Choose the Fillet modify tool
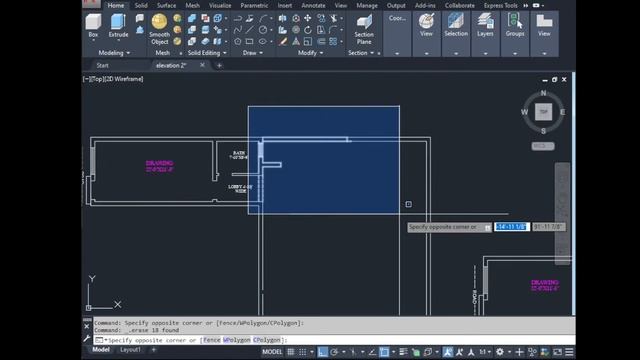The image size is (640, 360). pyautogui.click(x=333, y=30)
